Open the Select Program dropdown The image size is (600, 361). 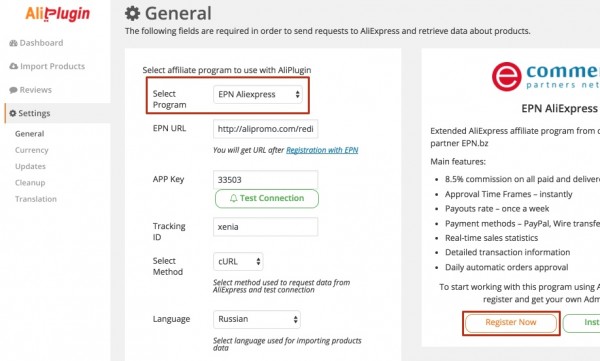tap(258, 95)
